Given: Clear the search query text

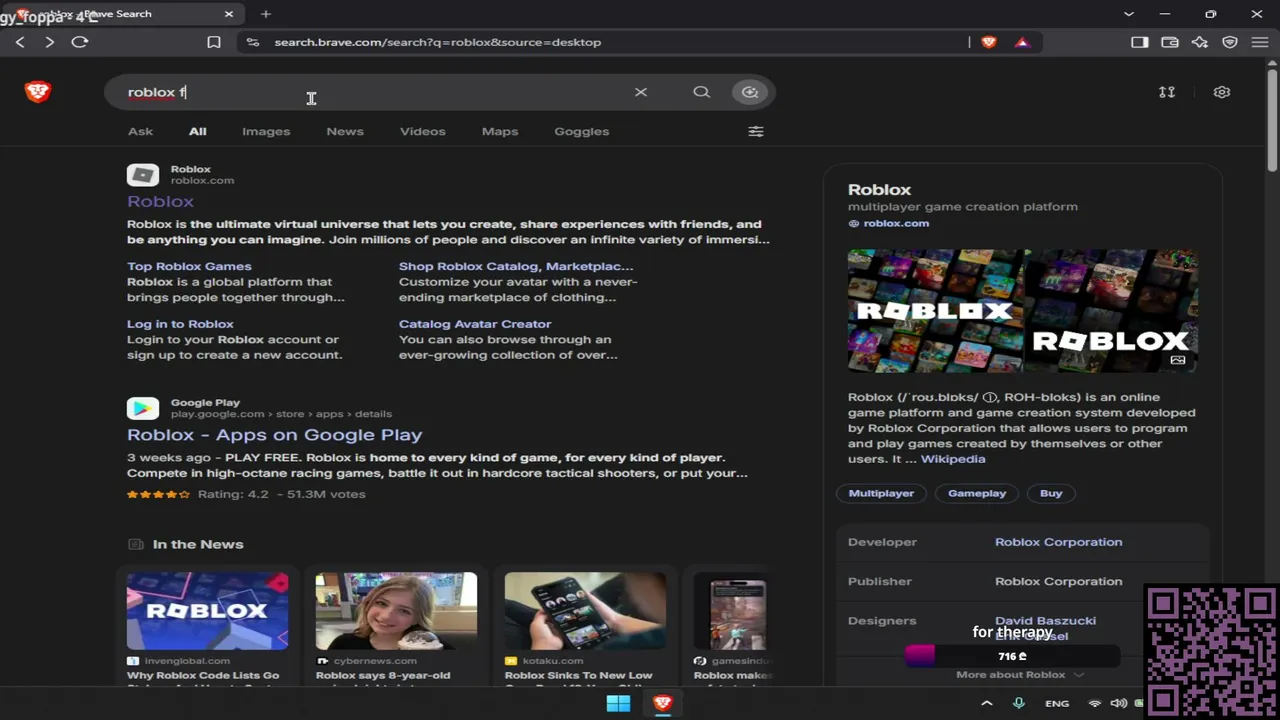Looking at the screenshot, I should pyautogui.click(x=641, y=92).
